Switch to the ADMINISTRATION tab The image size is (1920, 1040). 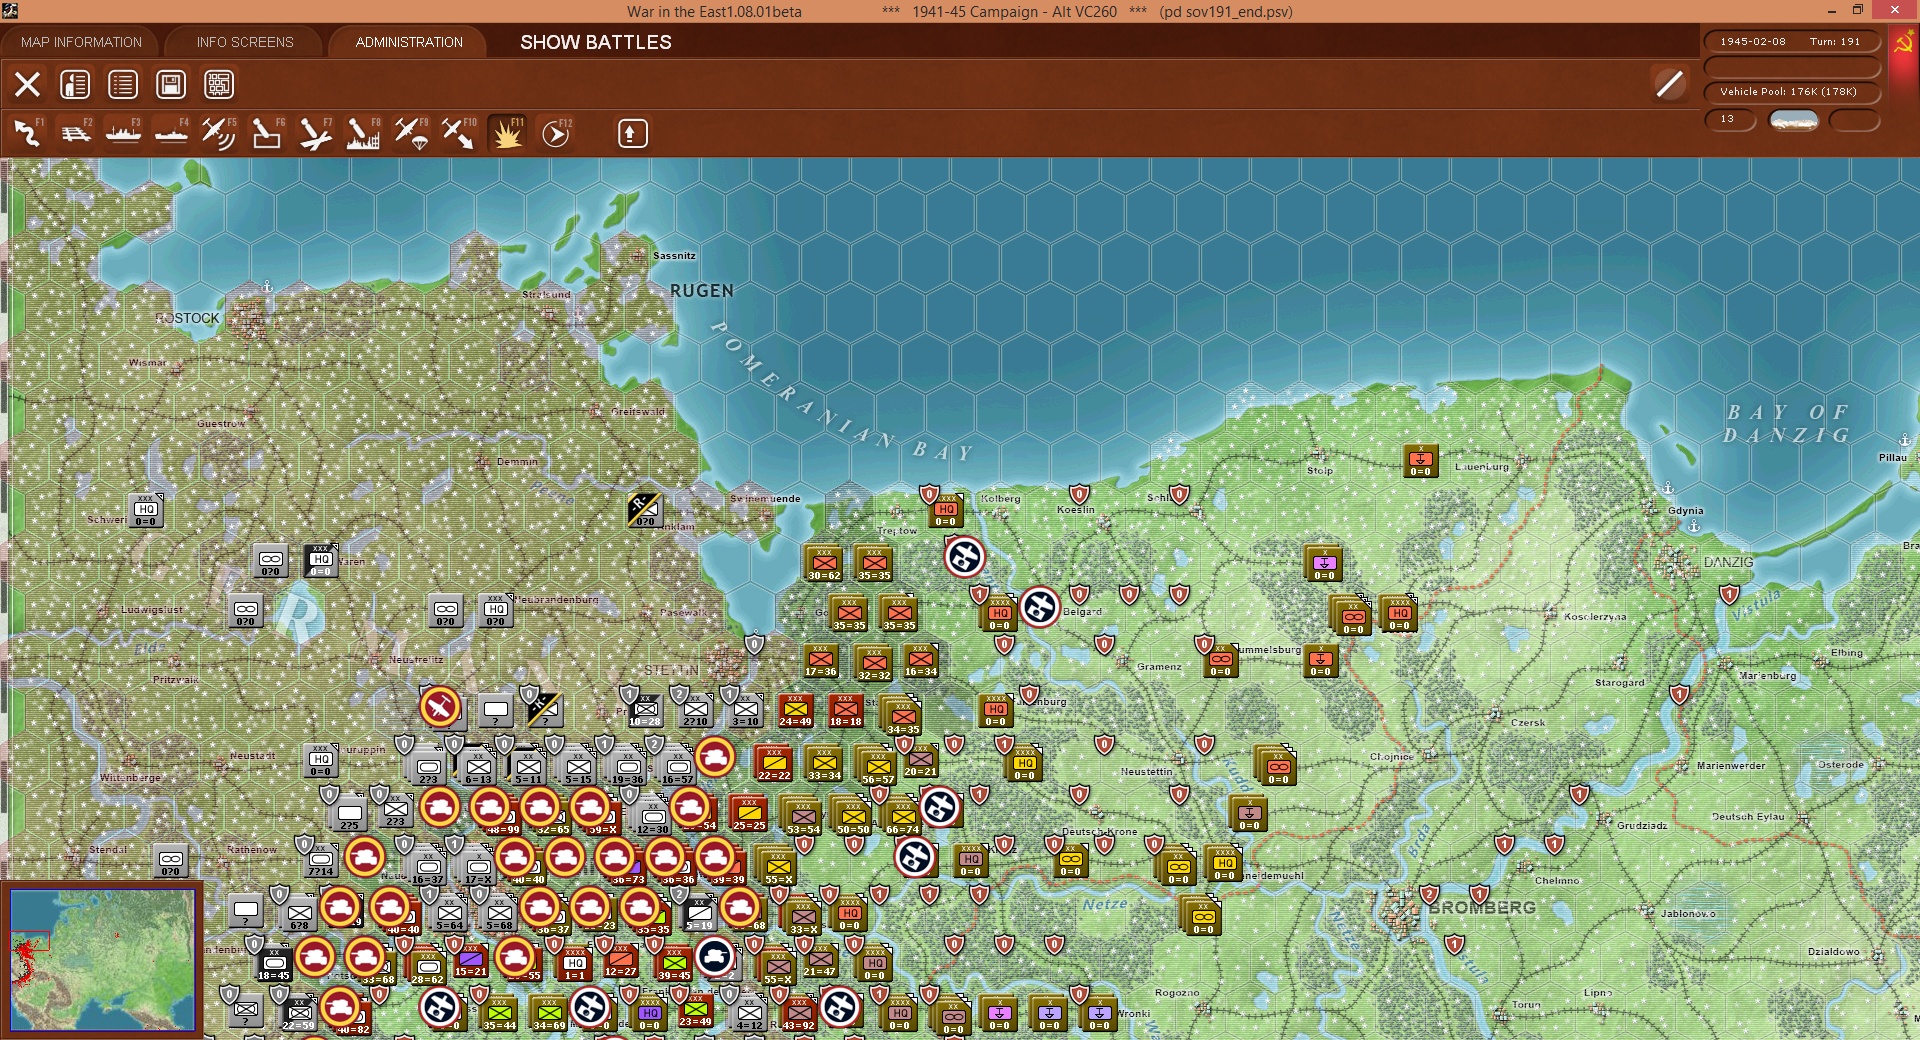pyautogui.click(x=409, y=42)
